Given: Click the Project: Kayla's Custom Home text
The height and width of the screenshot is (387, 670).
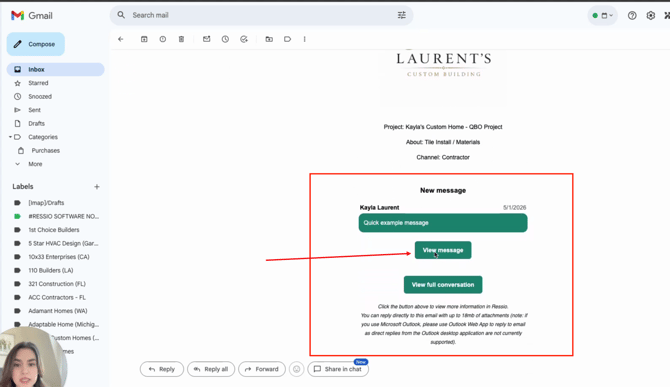Looking at the screenshot, I should click(x=443, y=127).
